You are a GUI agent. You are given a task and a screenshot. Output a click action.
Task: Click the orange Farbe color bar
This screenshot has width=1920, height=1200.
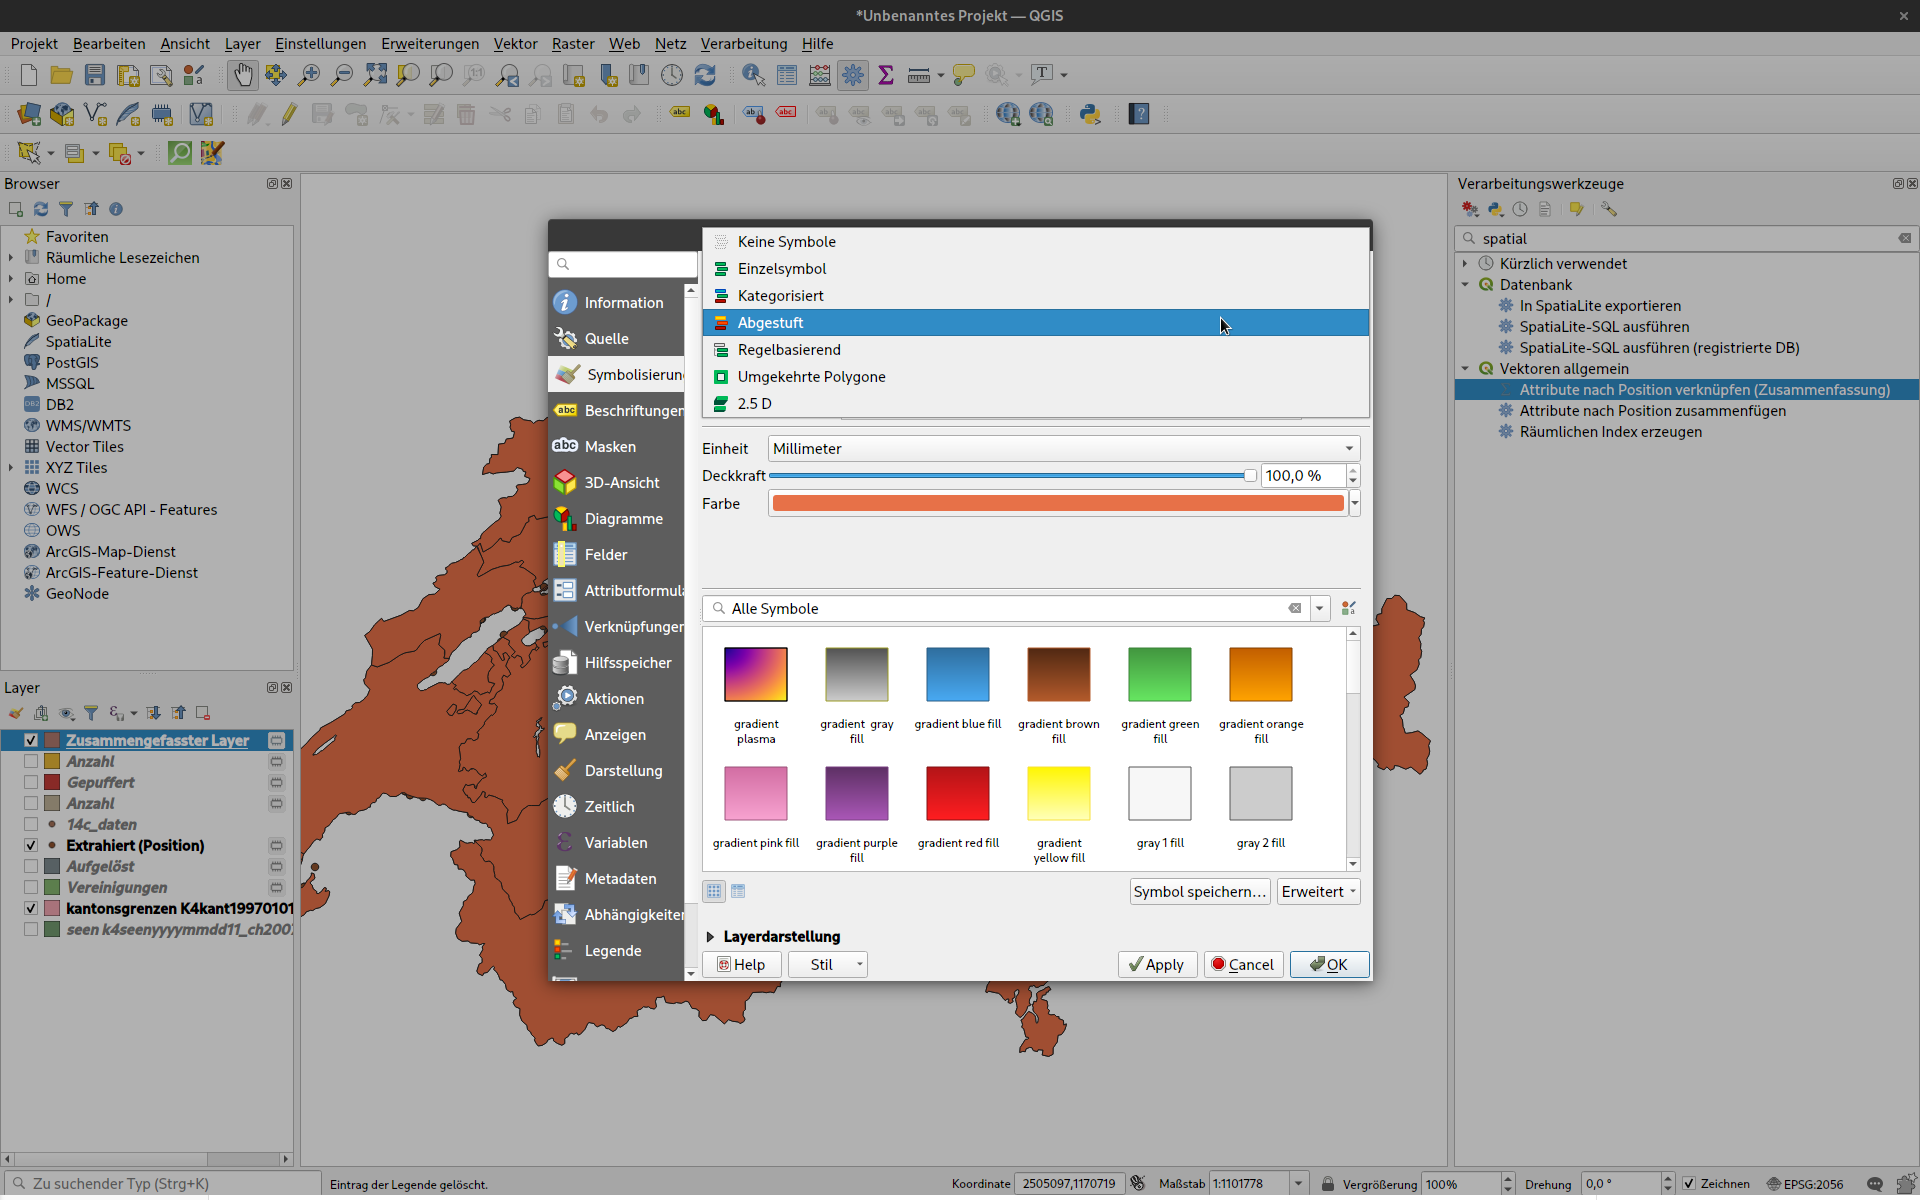click(x=1057, y=504)
